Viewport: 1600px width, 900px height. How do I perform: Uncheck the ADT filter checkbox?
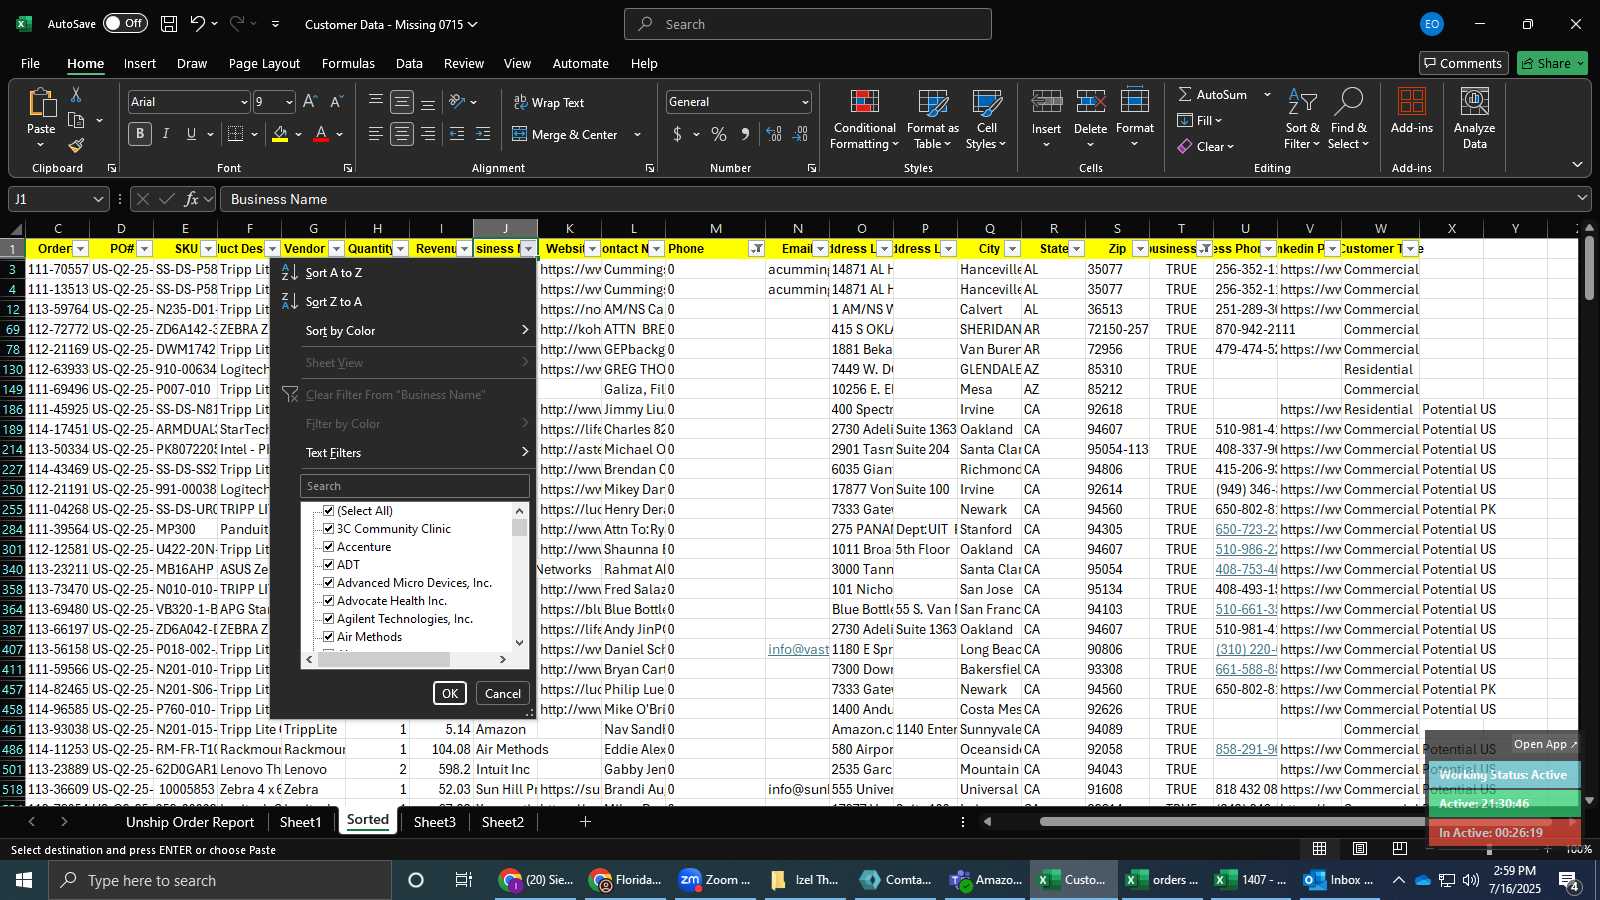click(328, 565)
